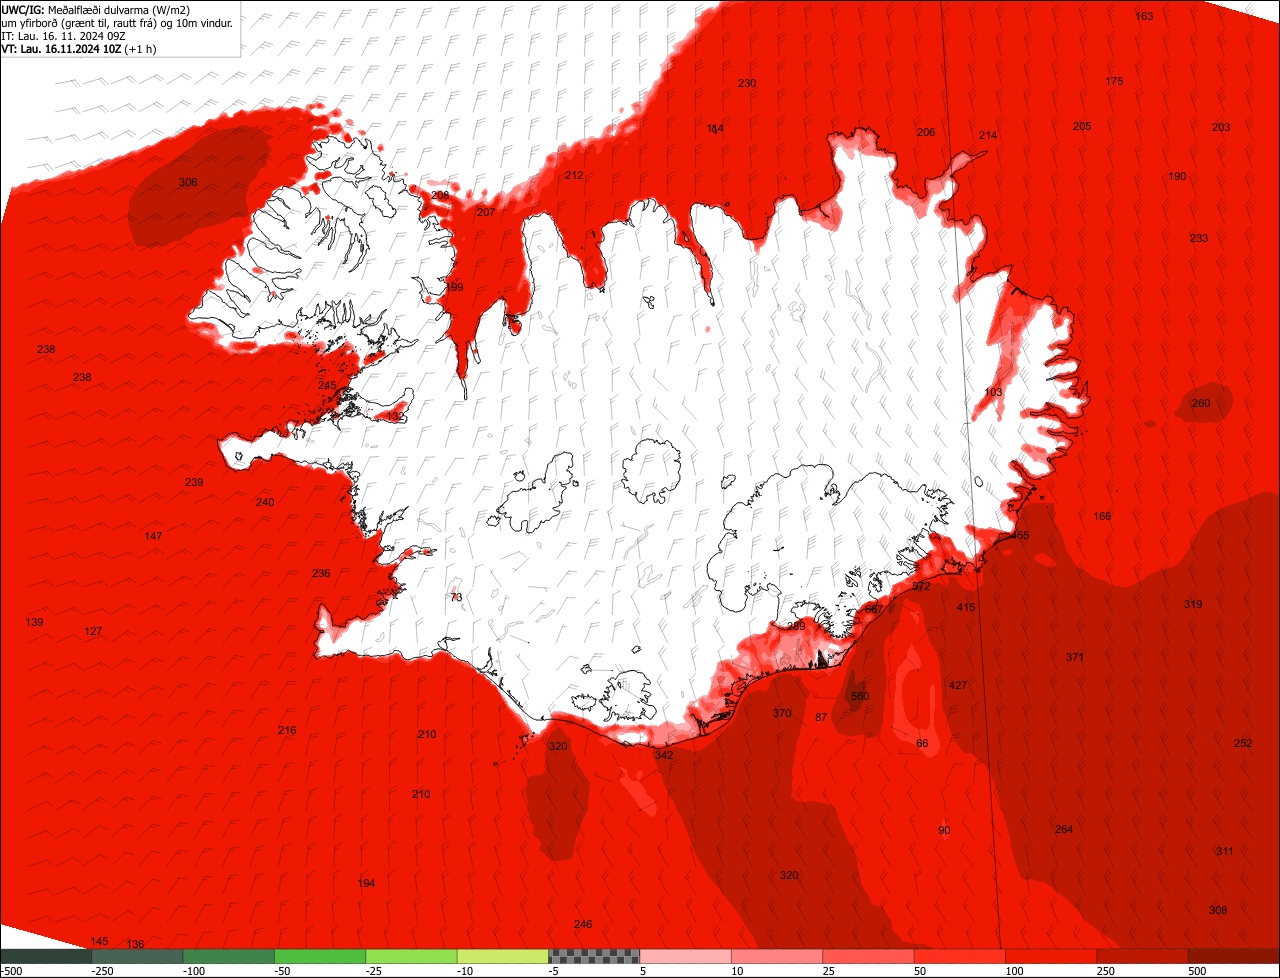Click the legend swatch between 25 and 50
1280x978 pixels.
click(x=869, y=956)
